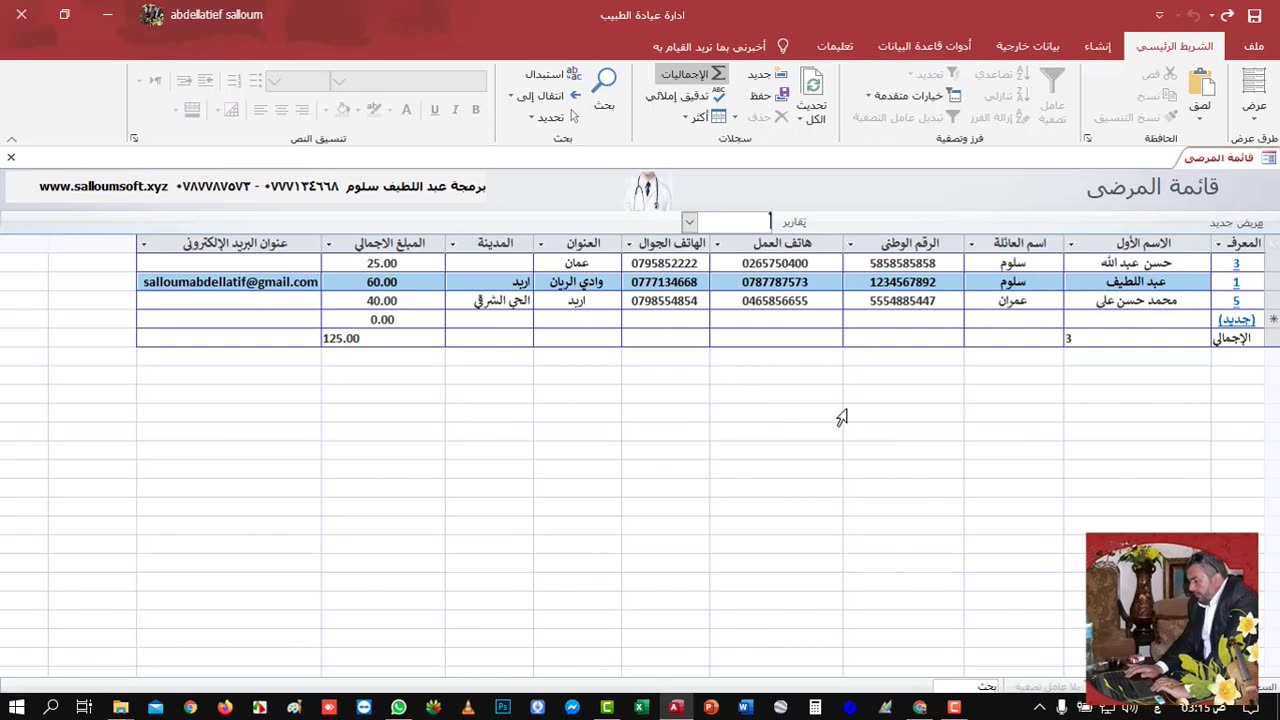The width and height of the screenshot is (1280, 720).
Task: Open filter arrow on المدينة column
Action: (453, 244)
